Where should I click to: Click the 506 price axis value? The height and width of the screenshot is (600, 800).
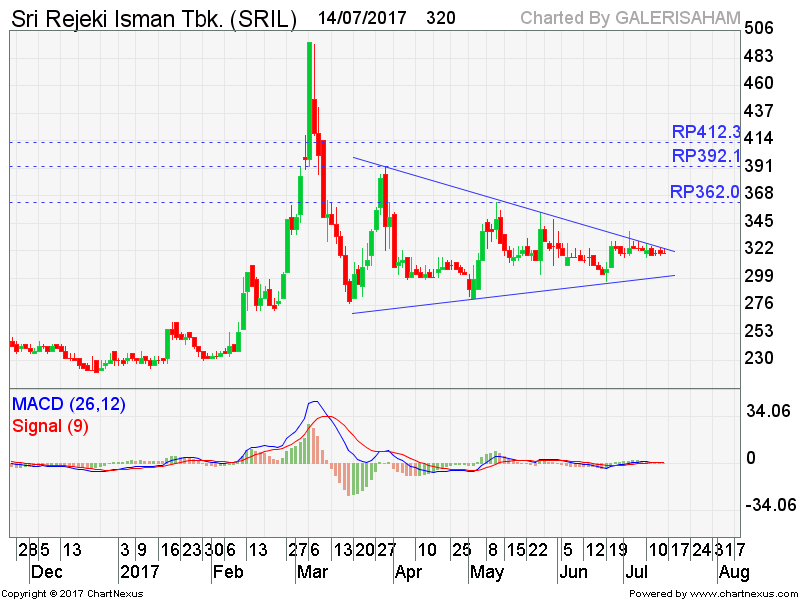(x=760, y=29)
